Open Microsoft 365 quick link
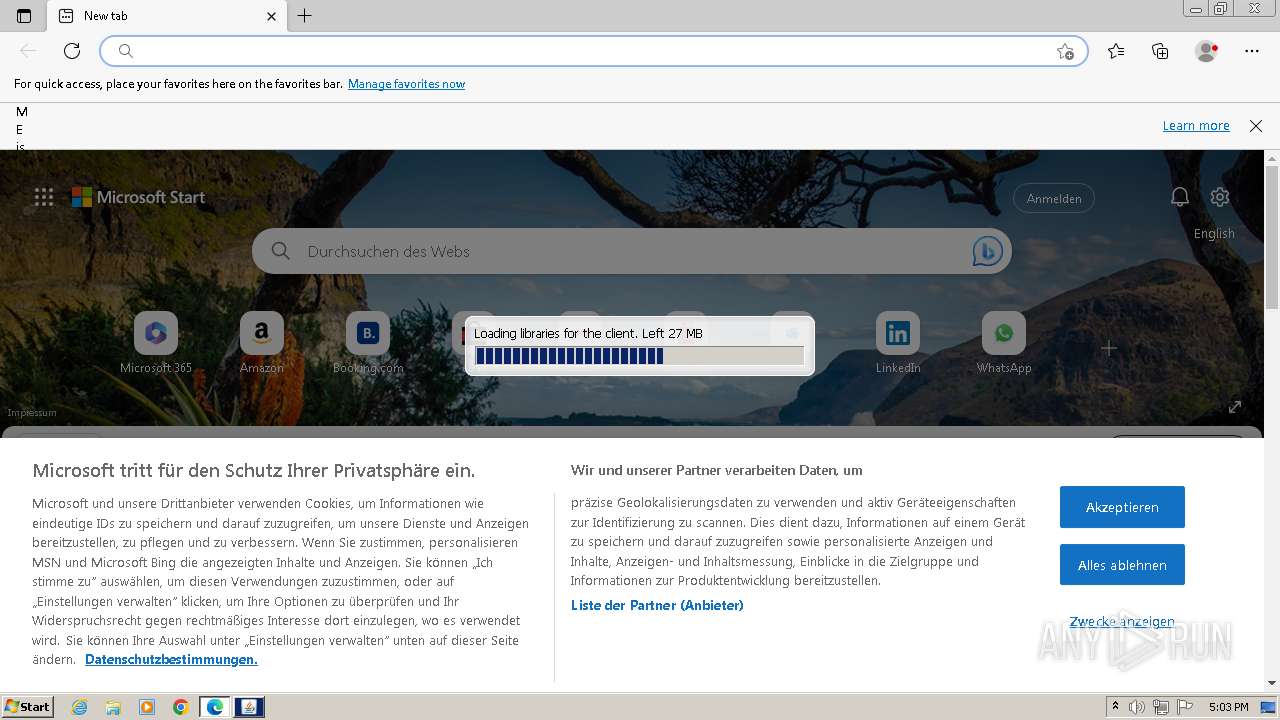 point(156,343)
